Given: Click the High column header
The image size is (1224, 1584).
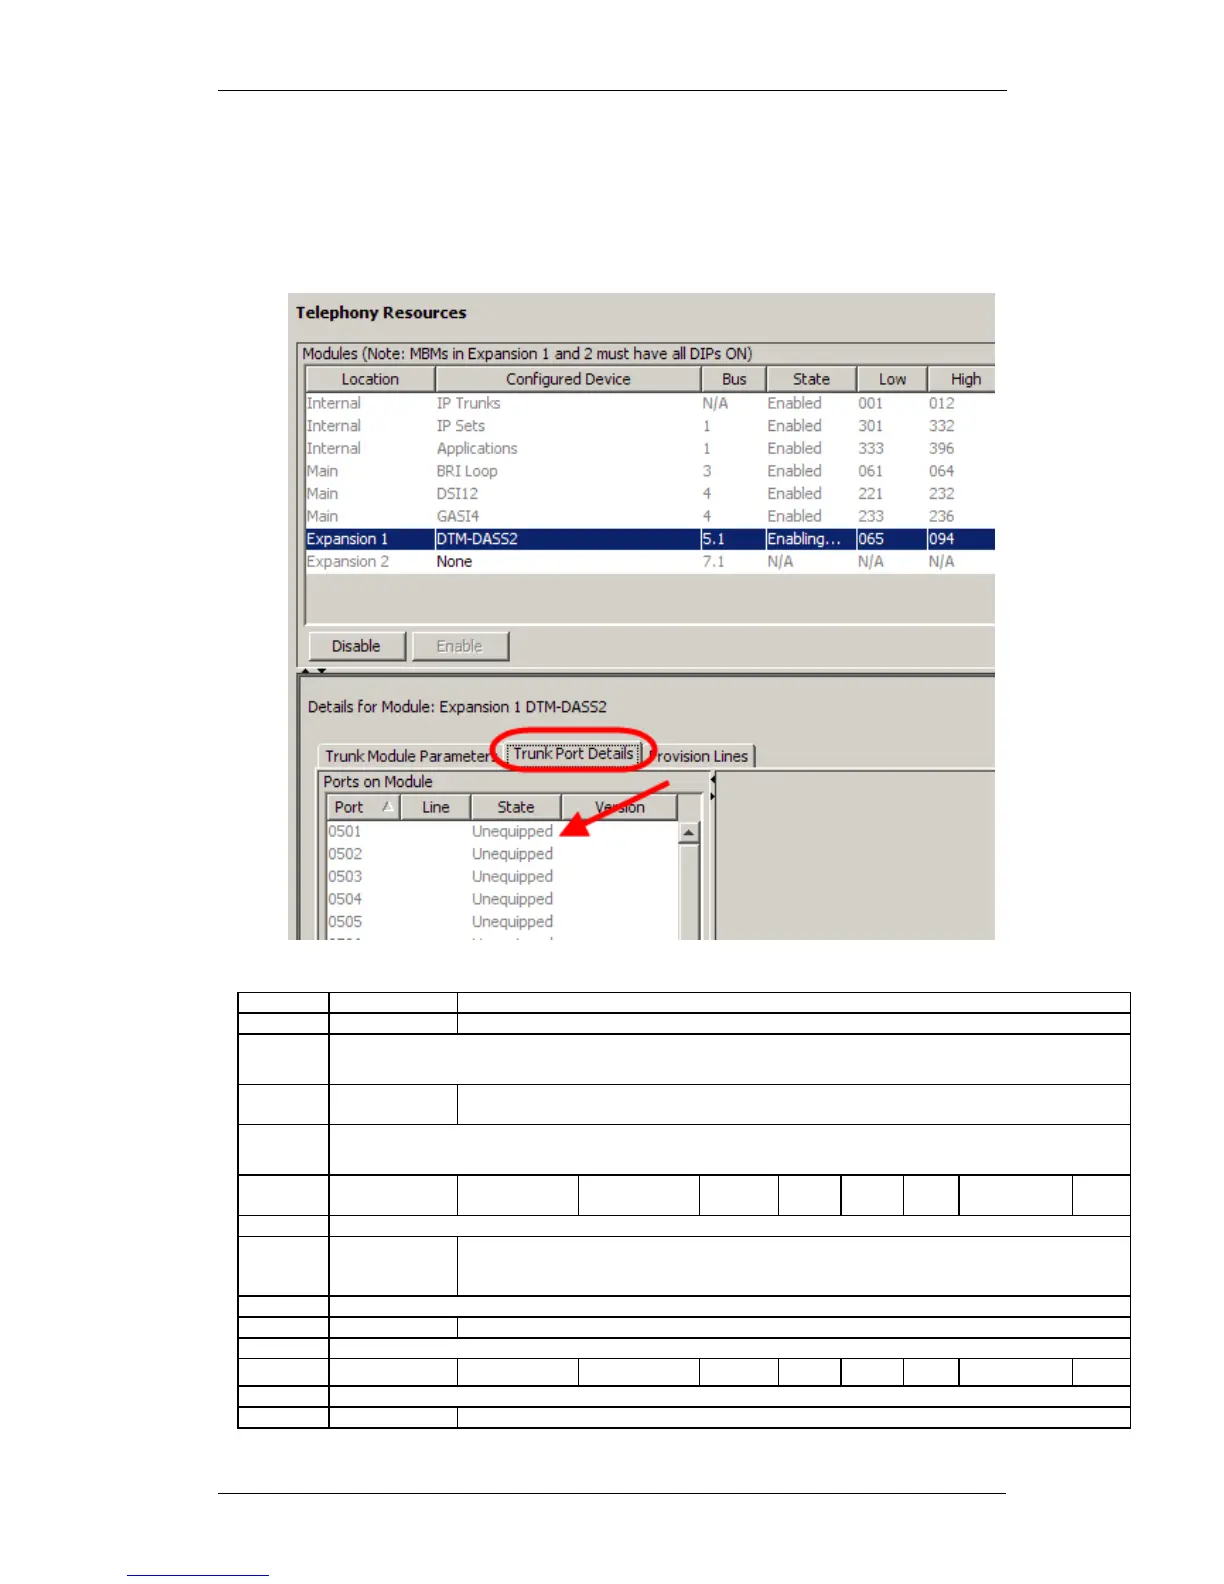Looking at the screenshot, I should coord(962,379).
